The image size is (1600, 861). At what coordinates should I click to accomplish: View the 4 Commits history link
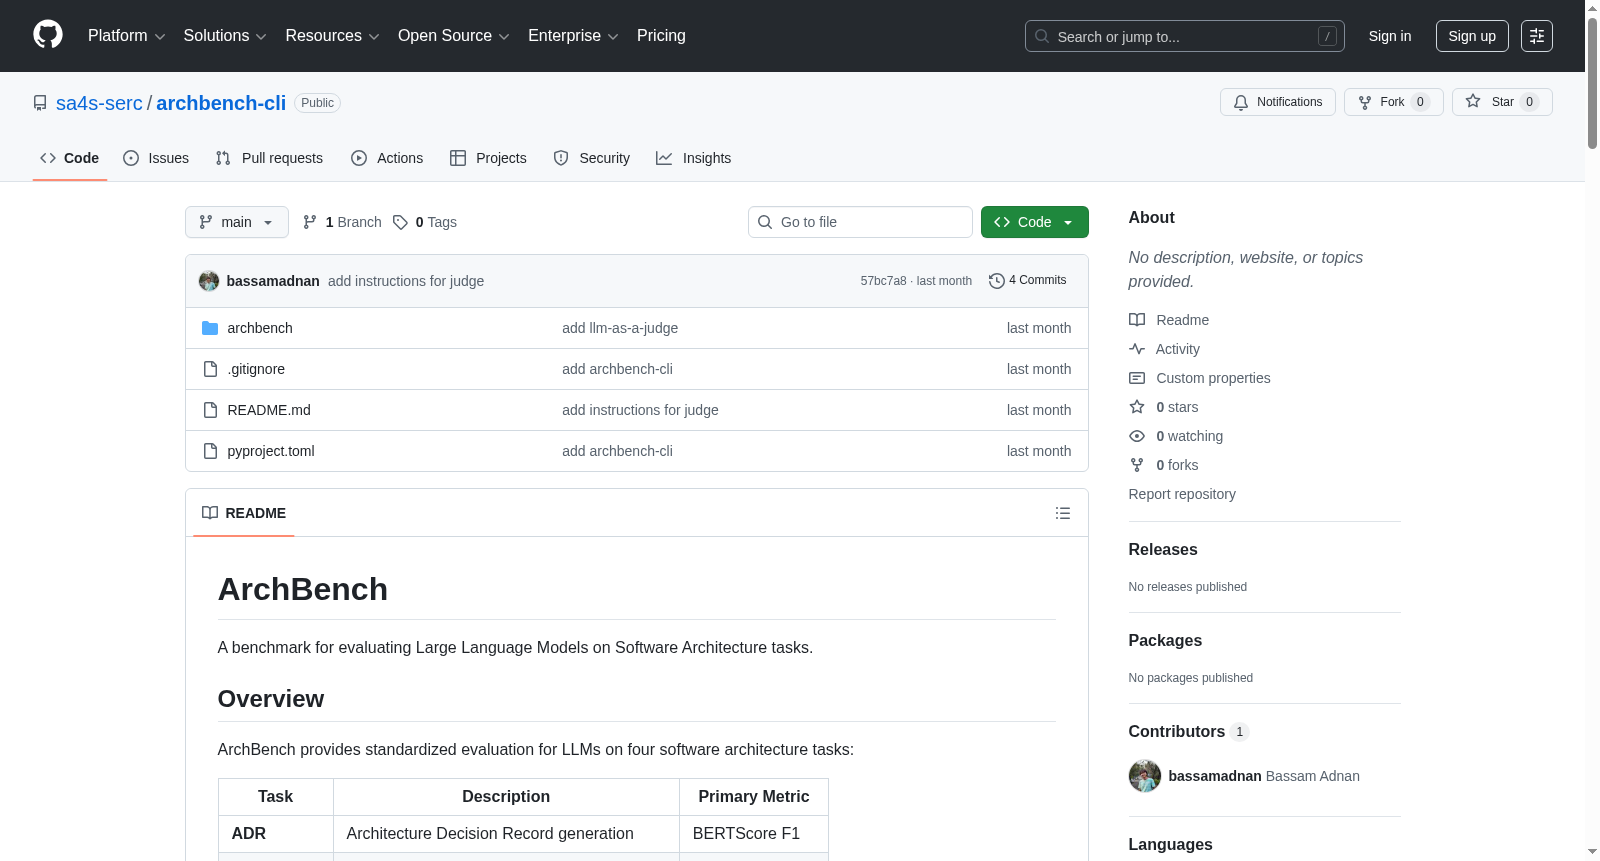pos(1028,281)
